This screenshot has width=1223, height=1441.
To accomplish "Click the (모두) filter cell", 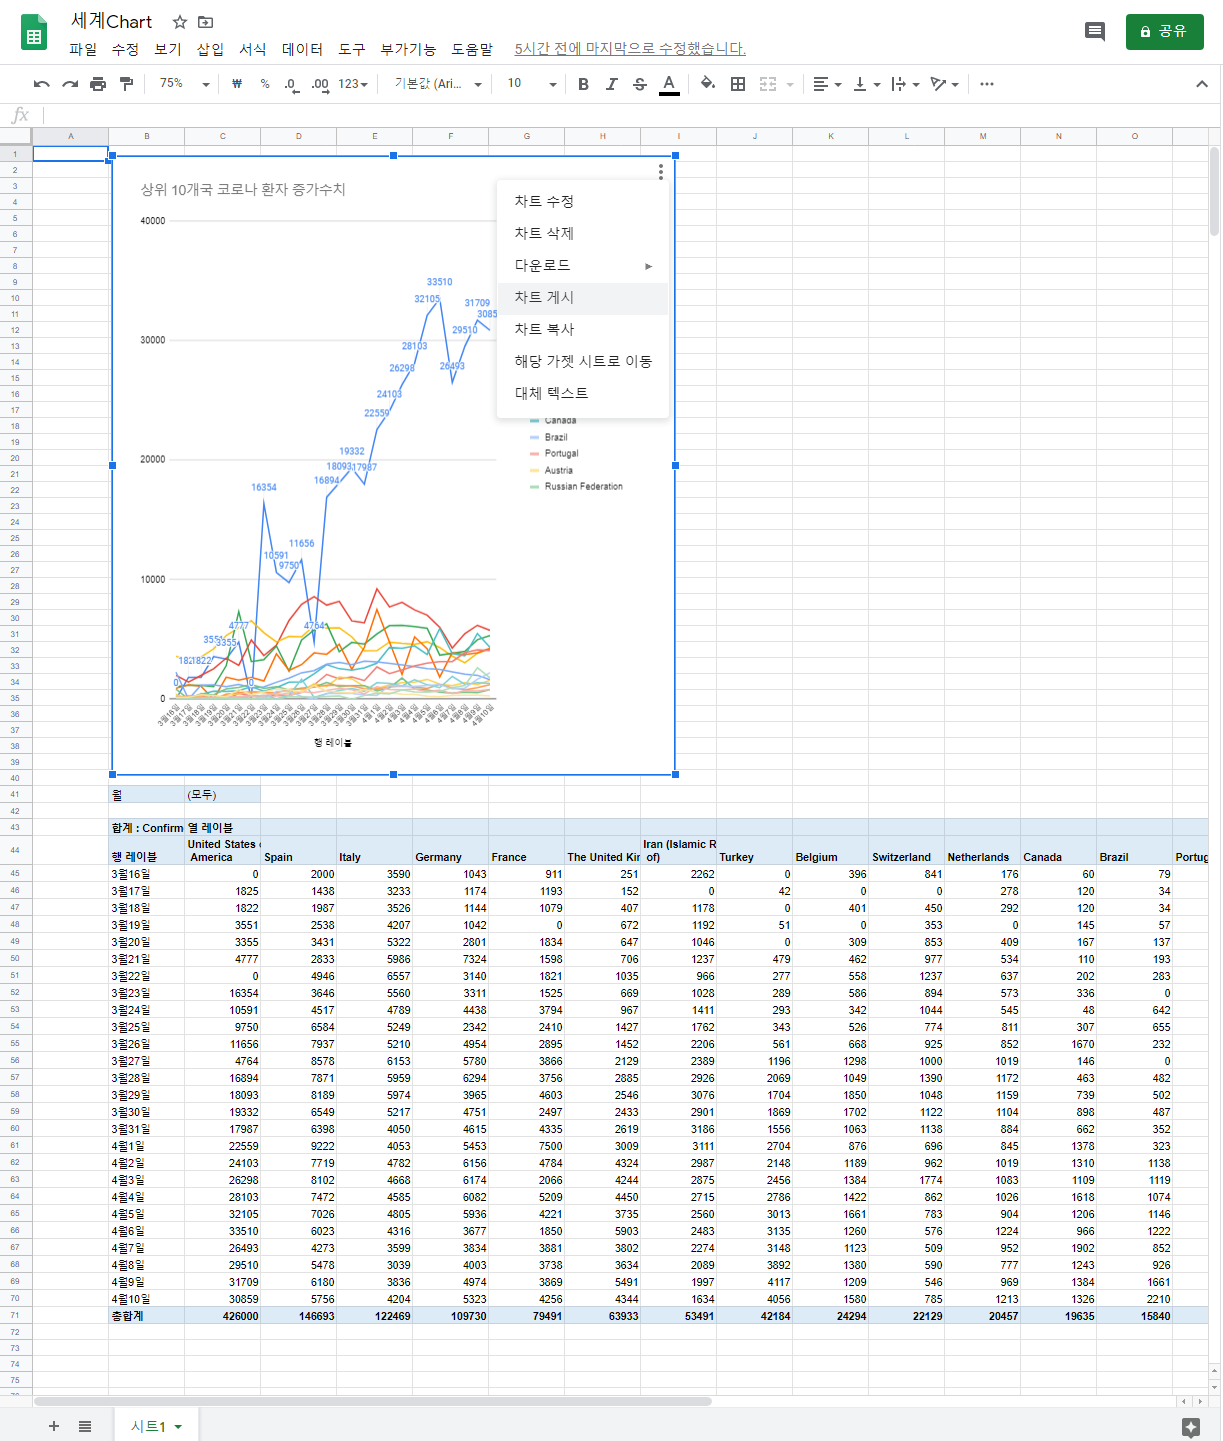I will pyautogui.click(x=222, y=795).
